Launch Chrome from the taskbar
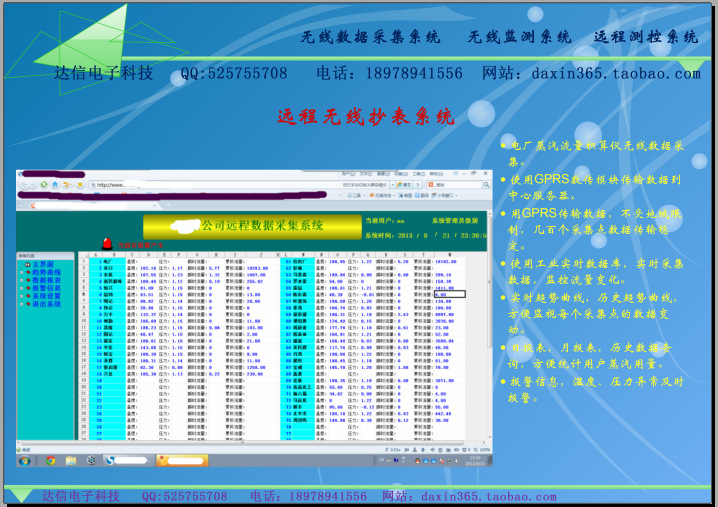The width and height of the screenshot is (718, 507). tap(50, 460)
